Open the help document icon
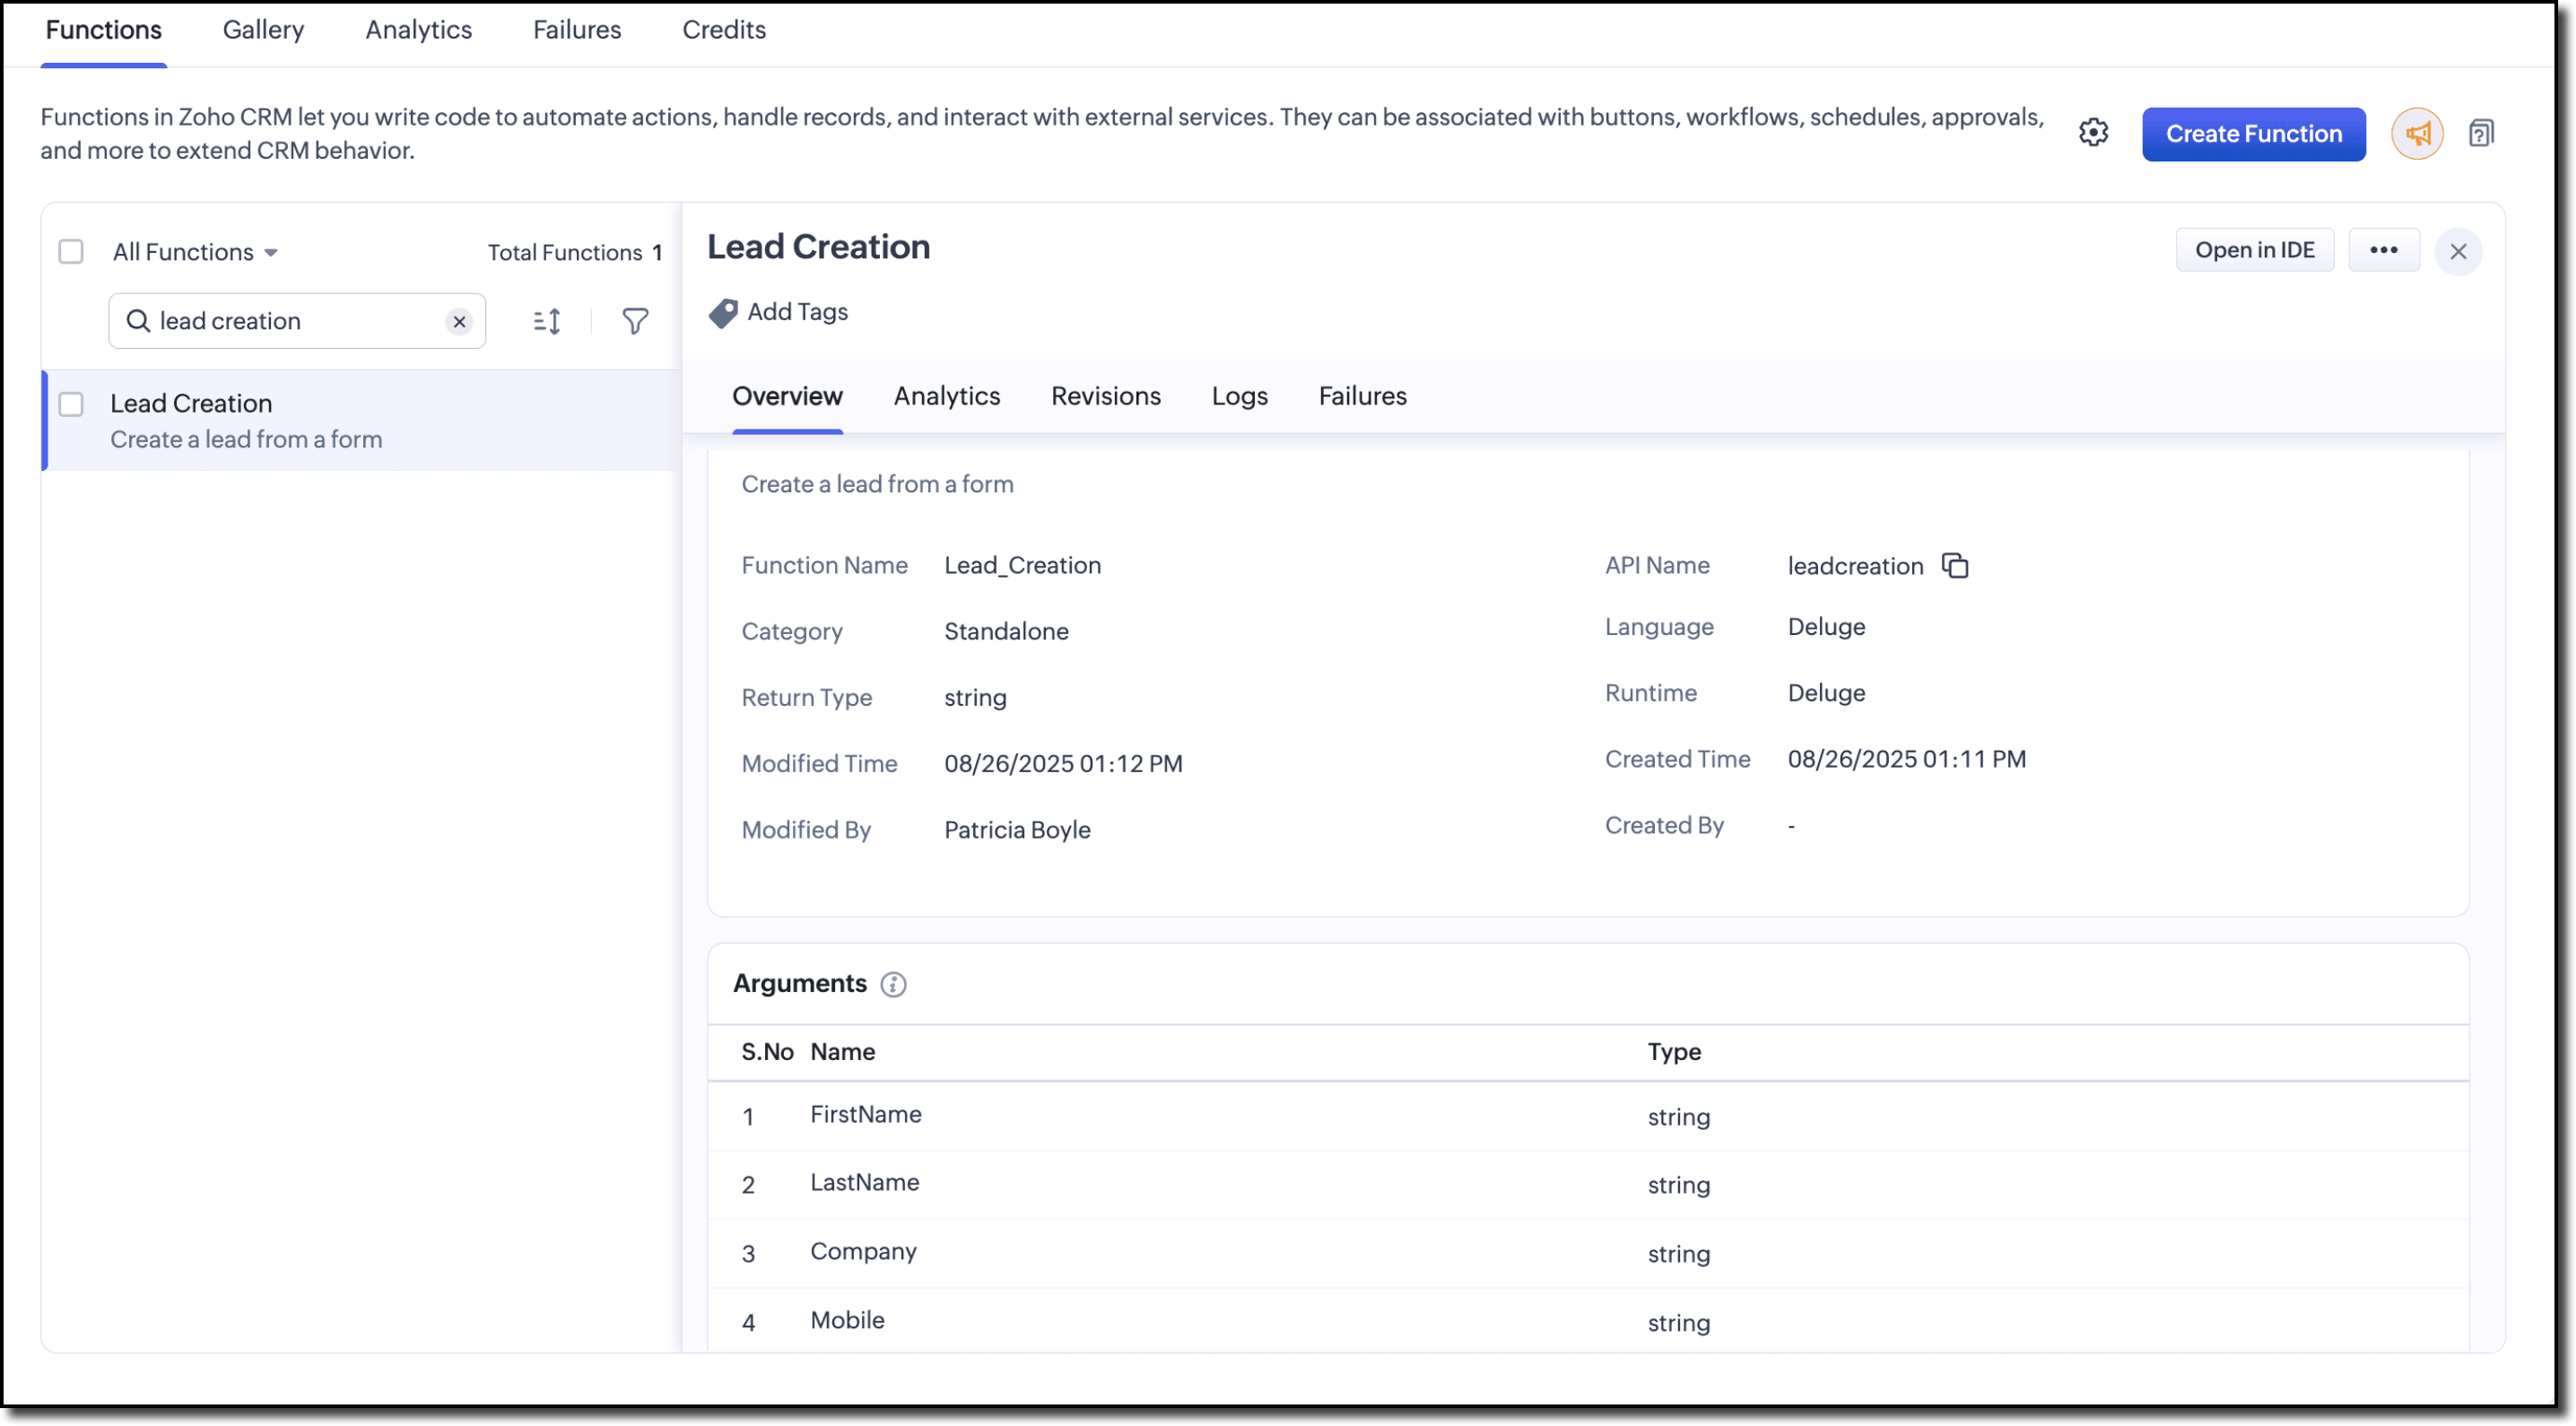Screen dimensions: 2576x1426 click(x=2481, y=133)
